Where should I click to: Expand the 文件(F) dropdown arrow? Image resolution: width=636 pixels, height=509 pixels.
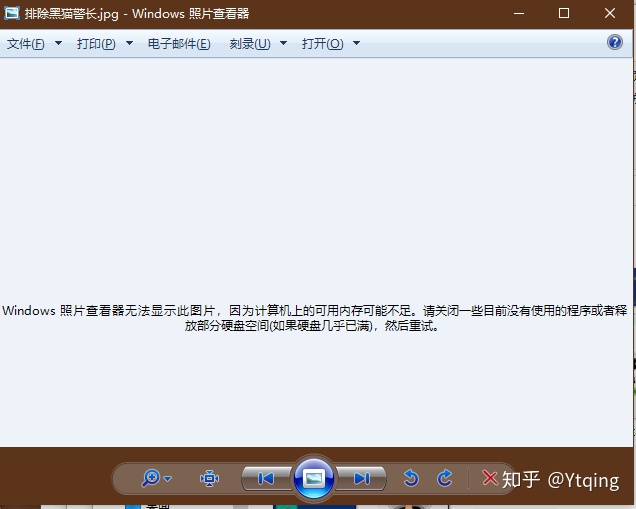[x=58, y=43]
